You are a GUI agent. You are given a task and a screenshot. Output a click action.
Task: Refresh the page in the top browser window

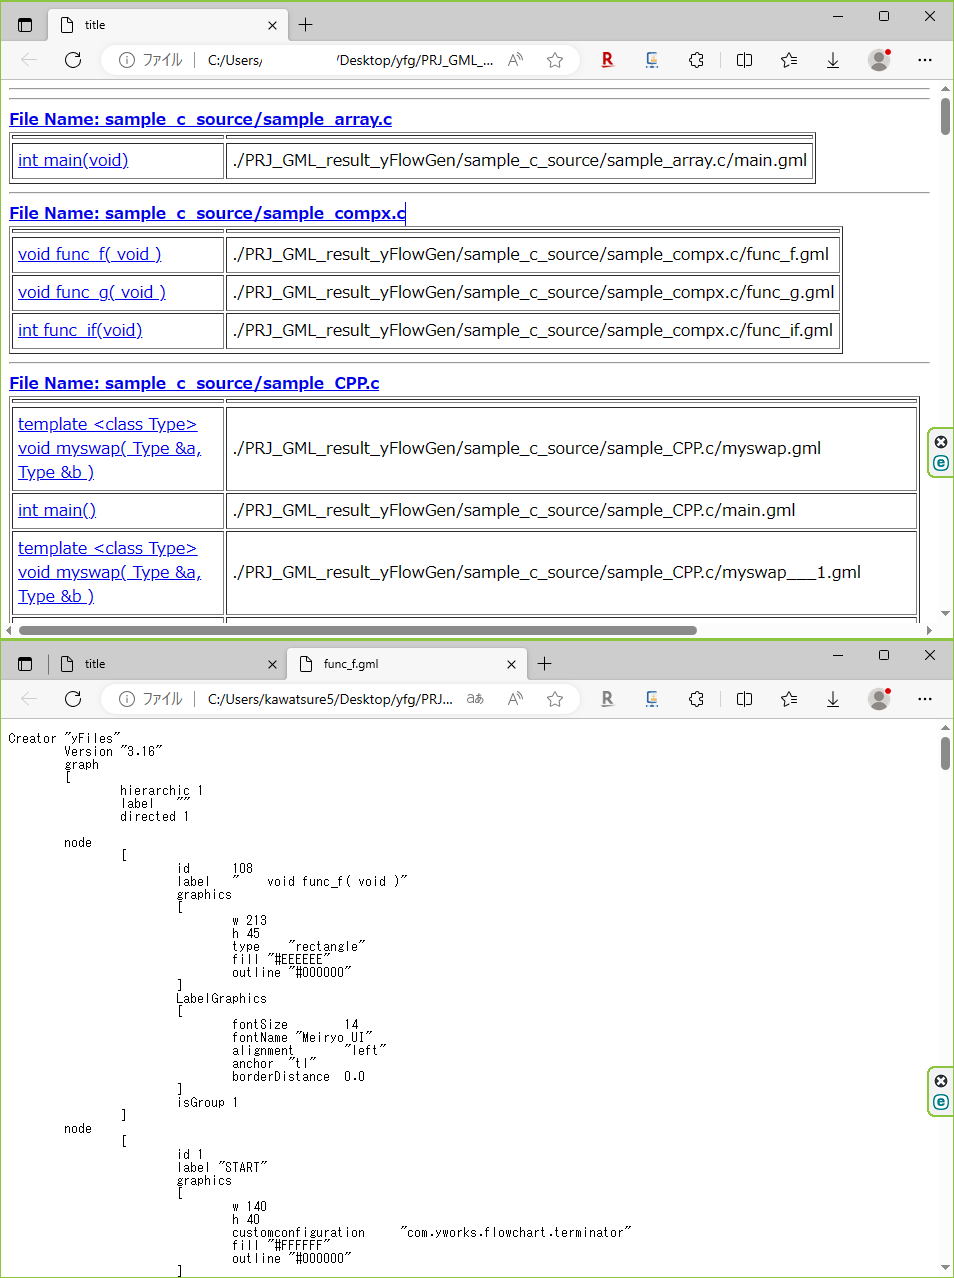(73, 60)
